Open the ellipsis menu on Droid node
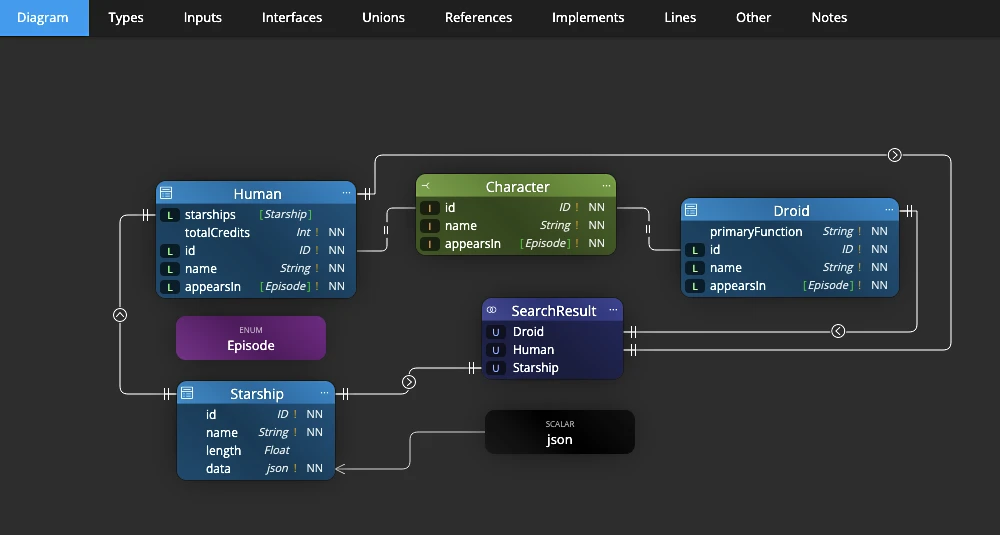1000x535 pixels. click(x=889, y=210)
